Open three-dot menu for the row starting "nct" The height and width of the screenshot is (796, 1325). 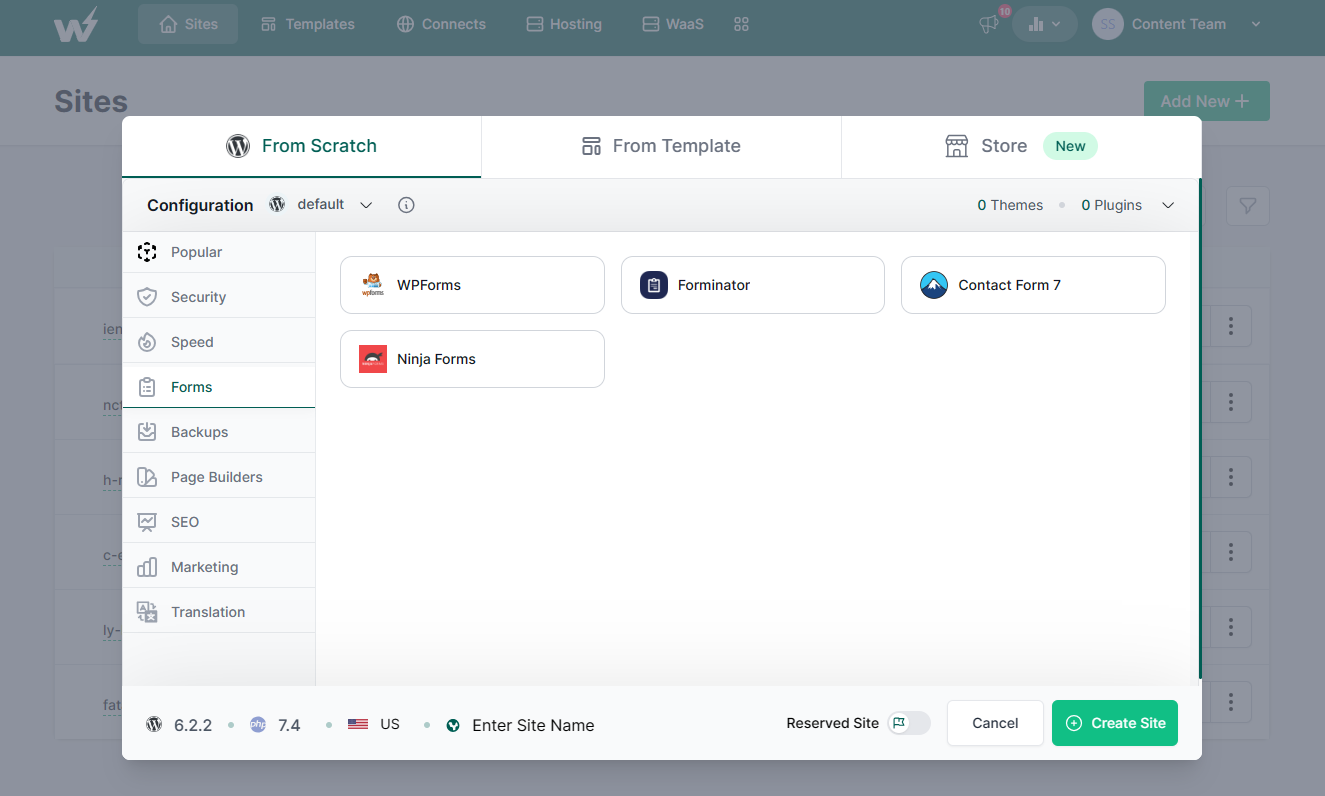[x=1231, y=402]
